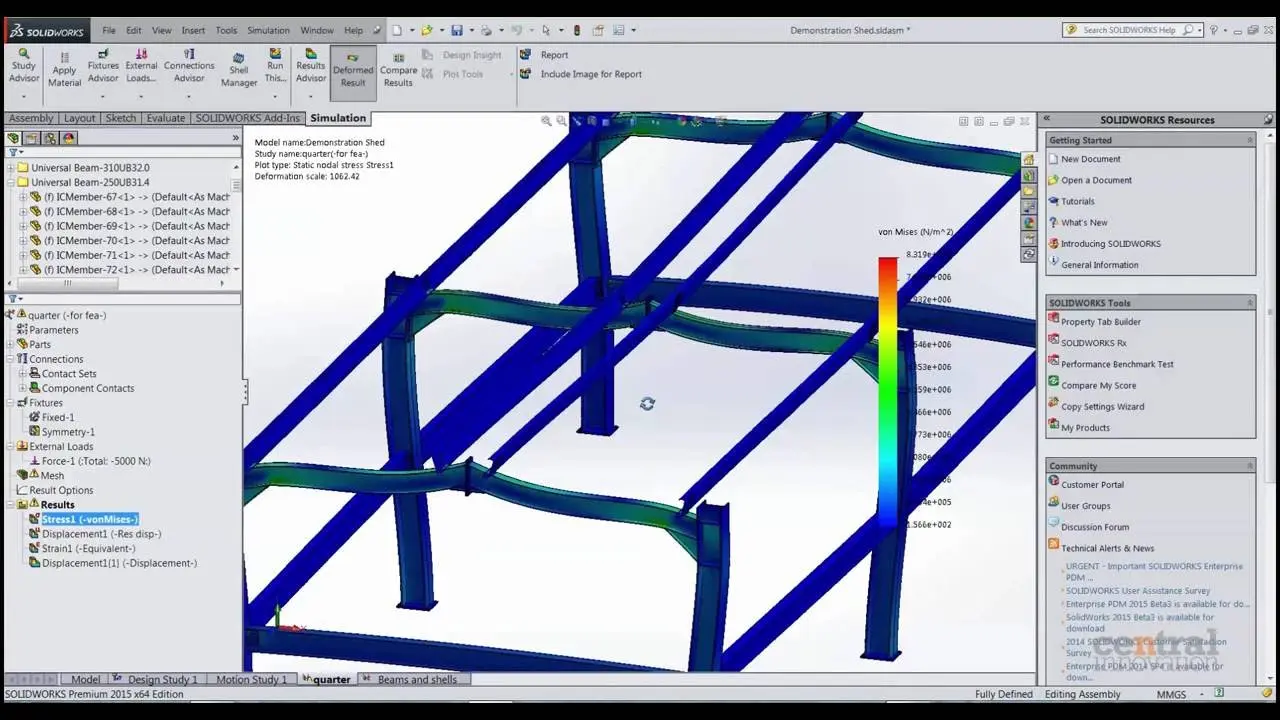Expand the Universal Beam-310UB32.0 folder
1280x720 pixels.
[x=11, y=168]
